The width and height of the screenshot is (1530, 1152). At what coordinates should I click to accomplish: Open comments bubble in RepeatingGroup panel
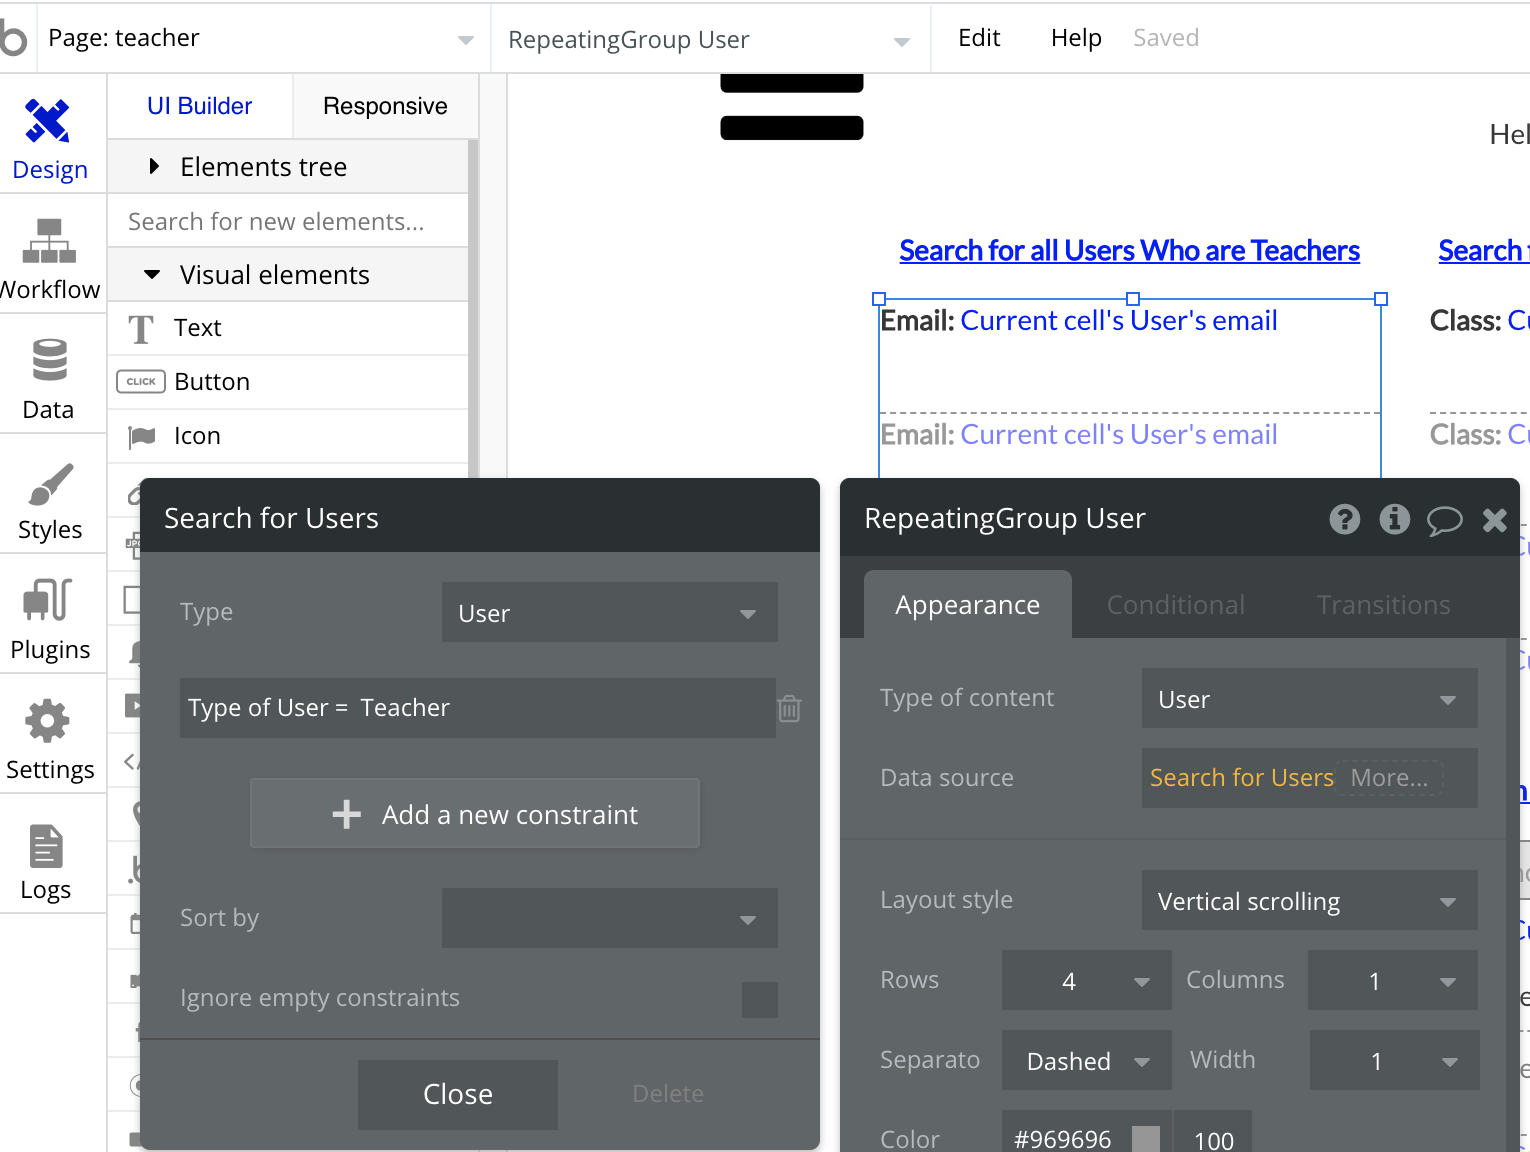[x=1444, y=520]
